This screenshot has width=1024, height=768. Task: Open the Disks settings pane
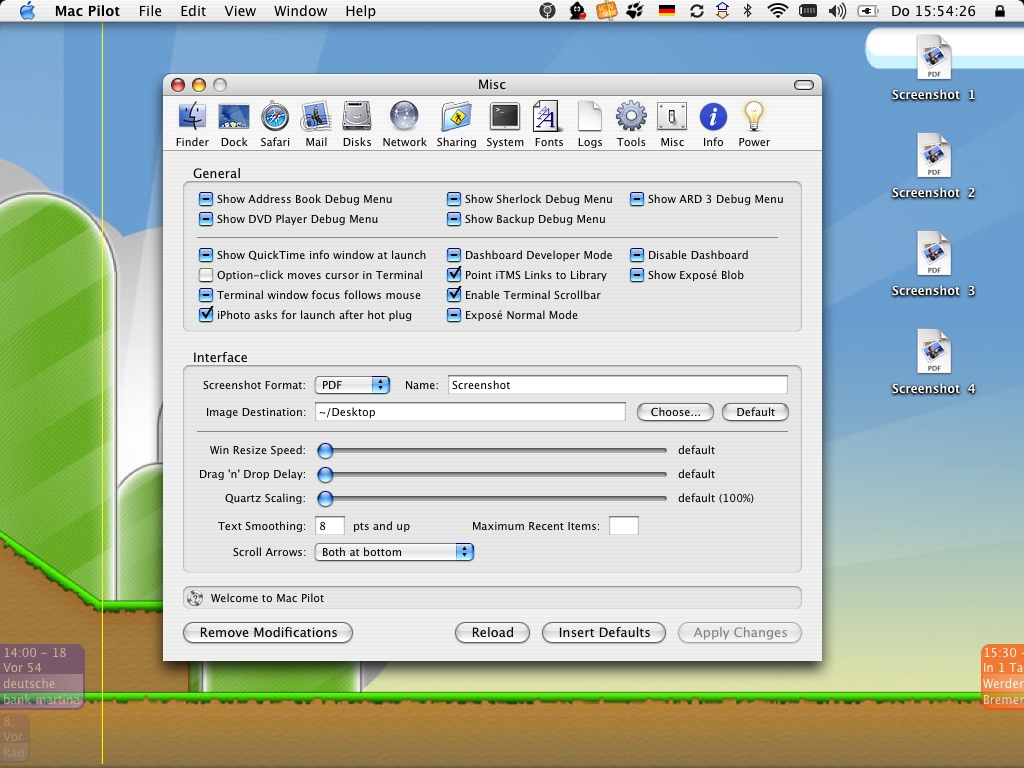[x=357, y=124]
